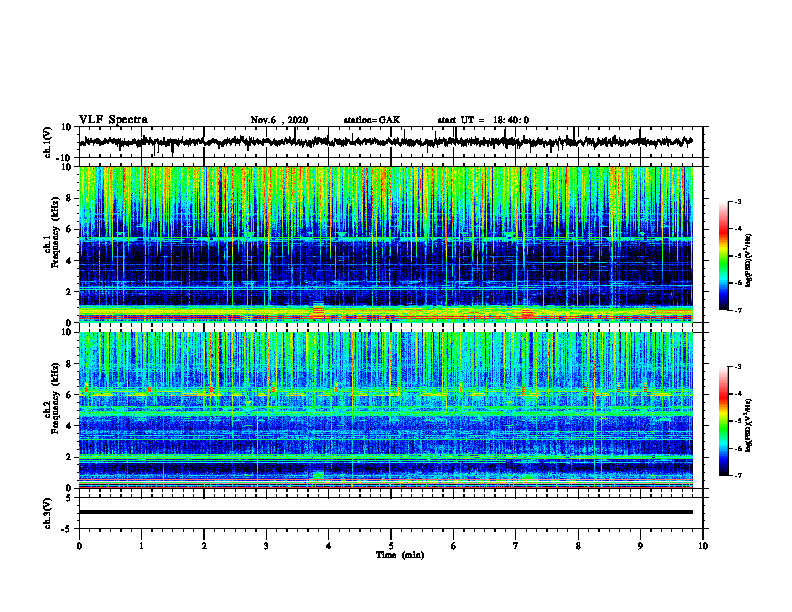Click the 'VLF Spectra' title text
The width and height of the screenshot is (792, 612).
(114, 120)
